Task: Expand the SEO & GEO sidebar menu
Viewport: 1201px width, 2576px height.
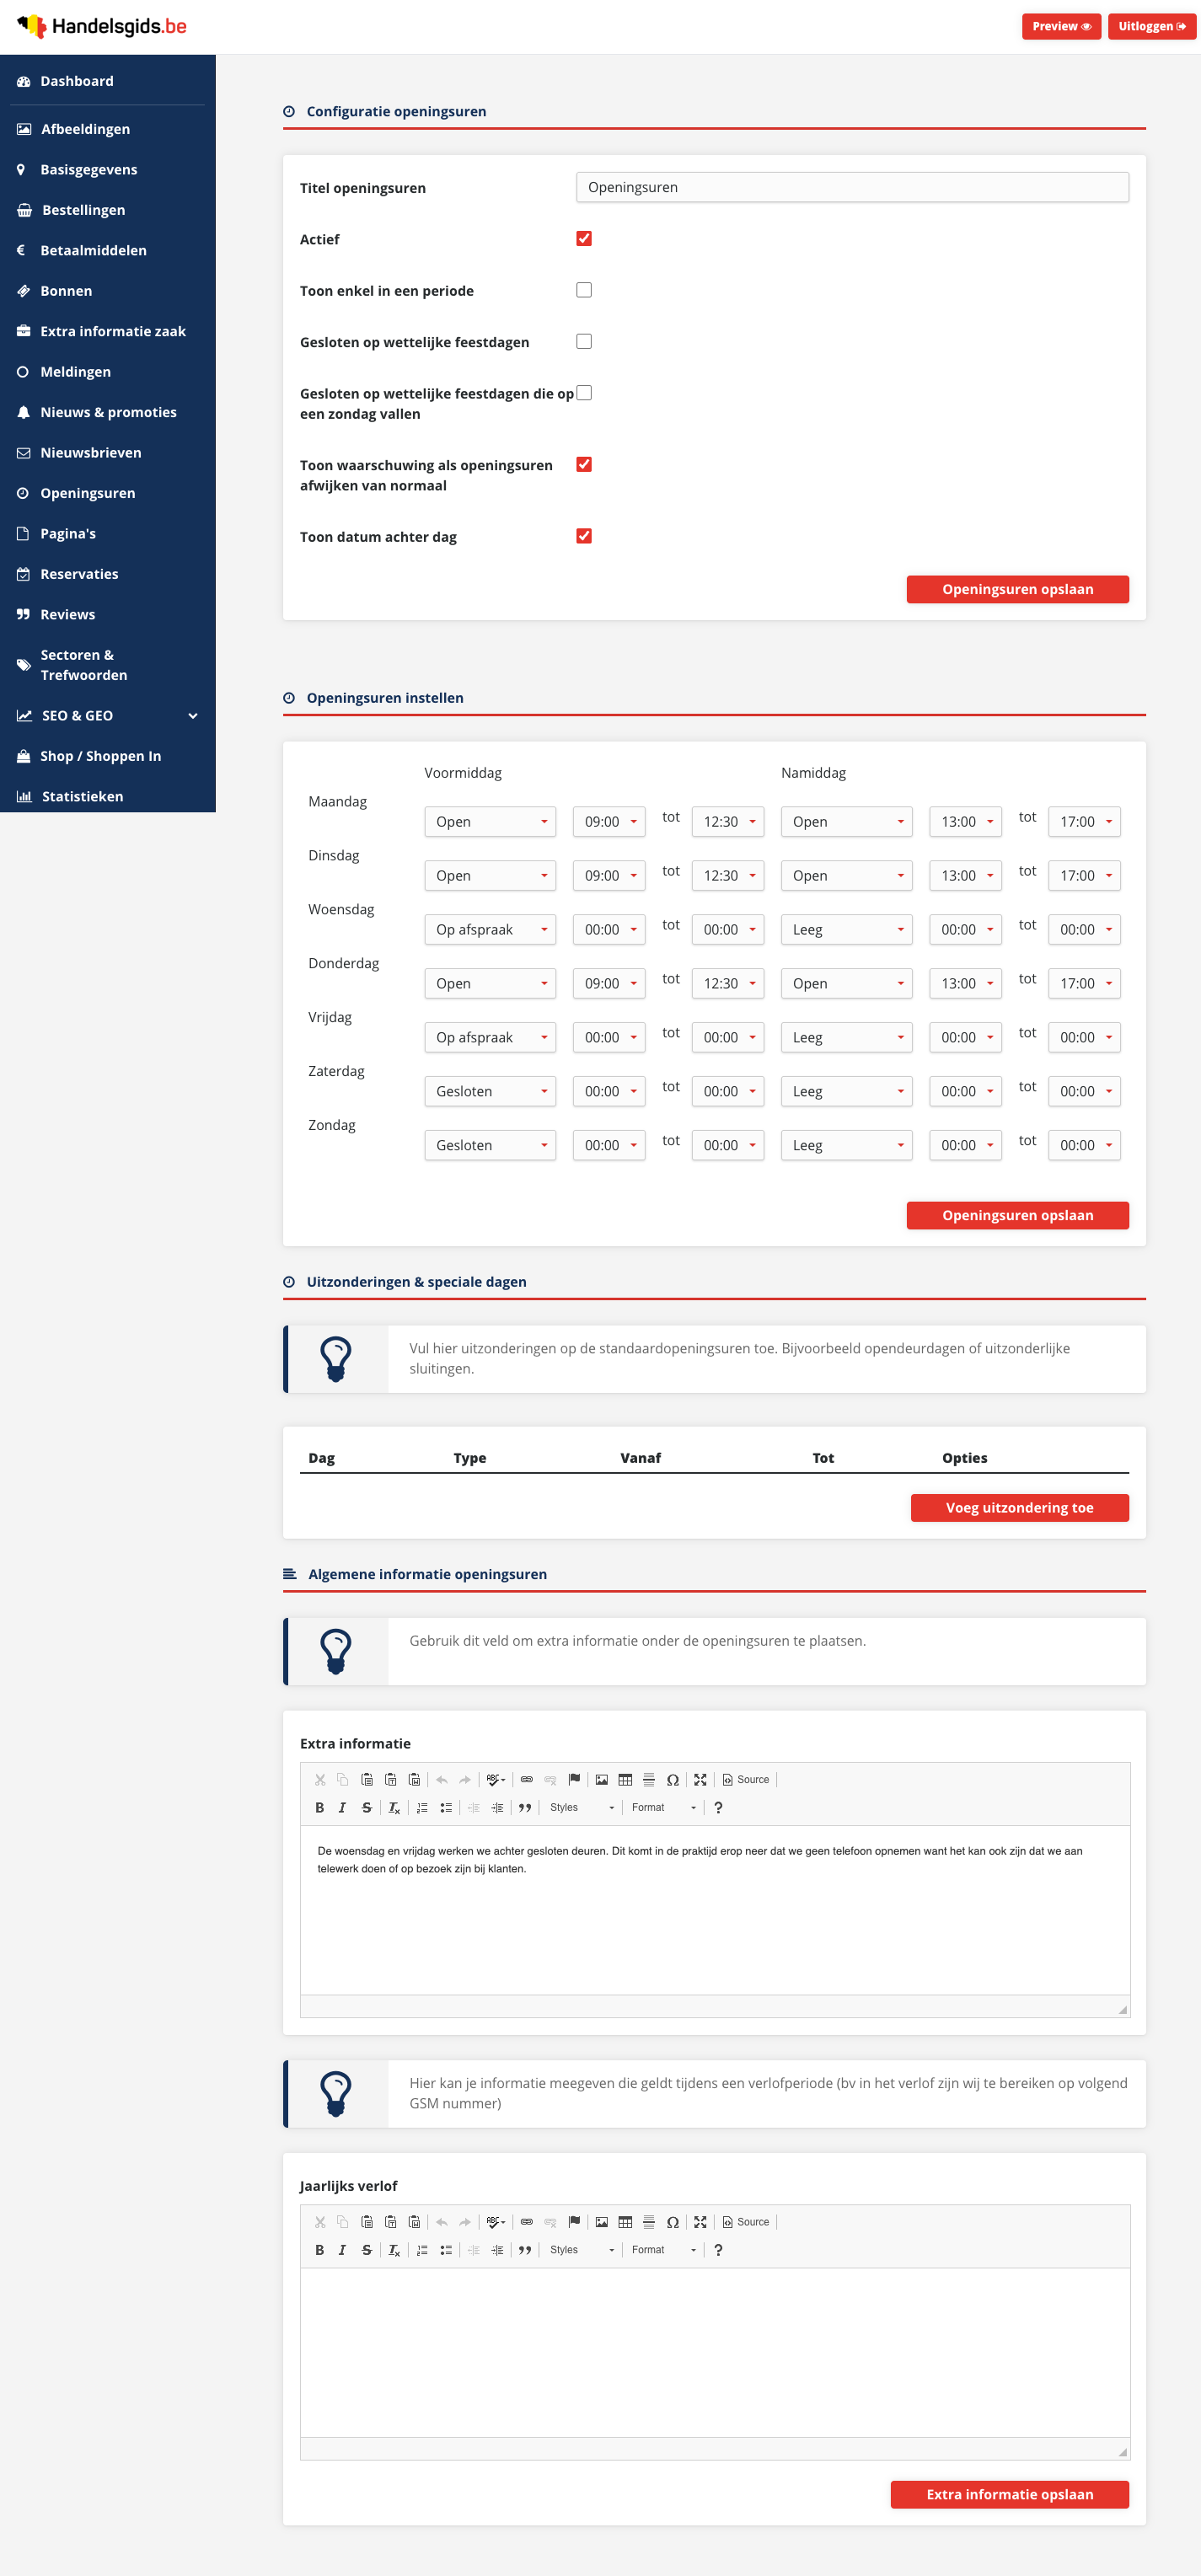Action: [108, 716]
